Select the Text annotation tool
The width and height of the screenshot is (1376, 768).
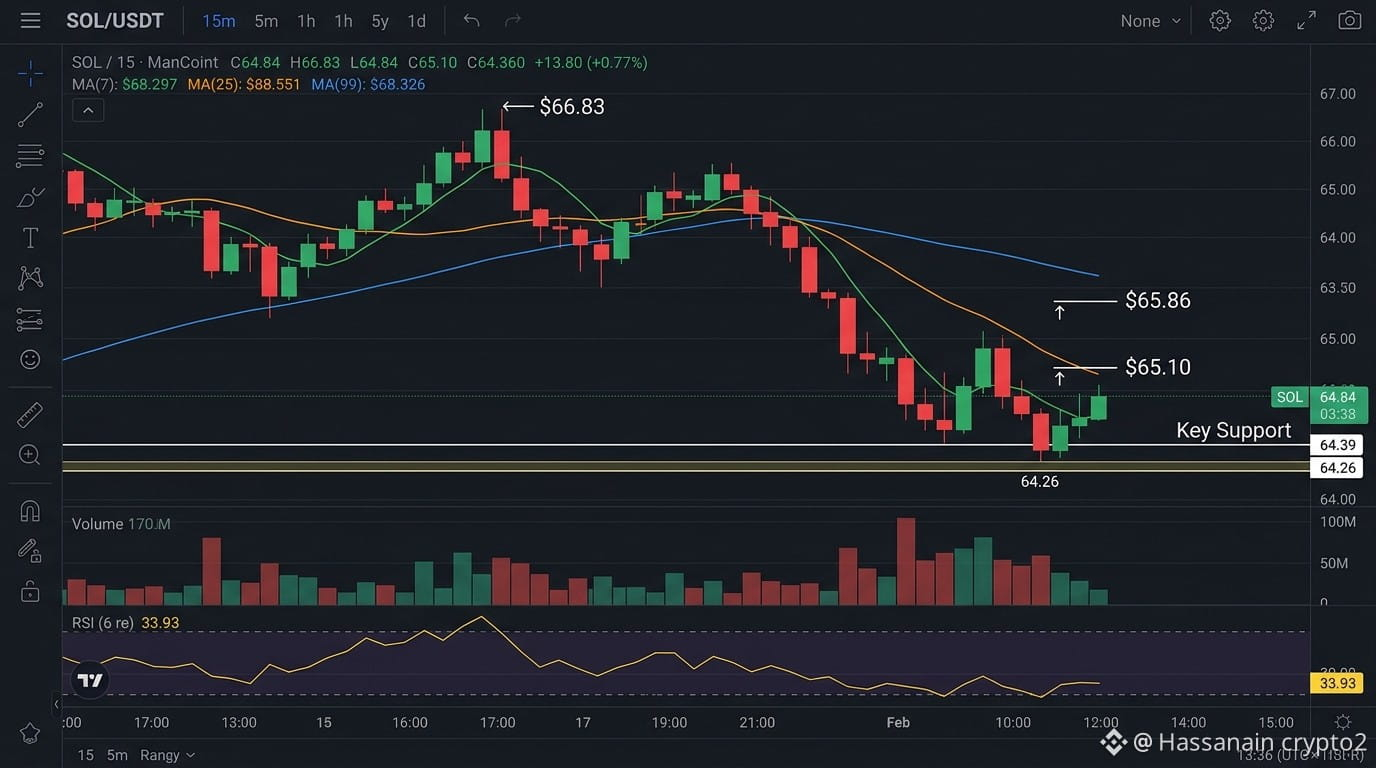[x=30, y=238]
